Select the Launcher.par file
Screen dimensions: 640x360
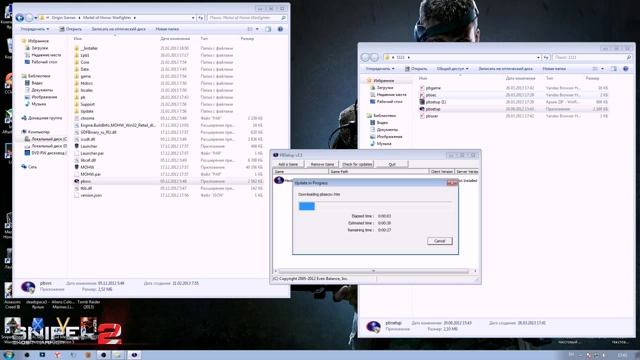click(89, 153)
